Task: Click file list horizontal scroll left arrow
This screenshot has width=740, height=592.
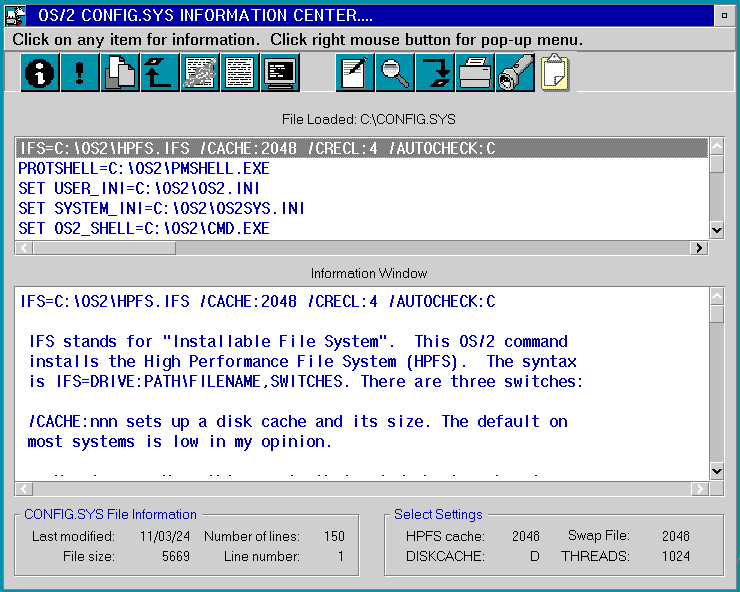Action: pyautogui.click(x=24, y=248)
